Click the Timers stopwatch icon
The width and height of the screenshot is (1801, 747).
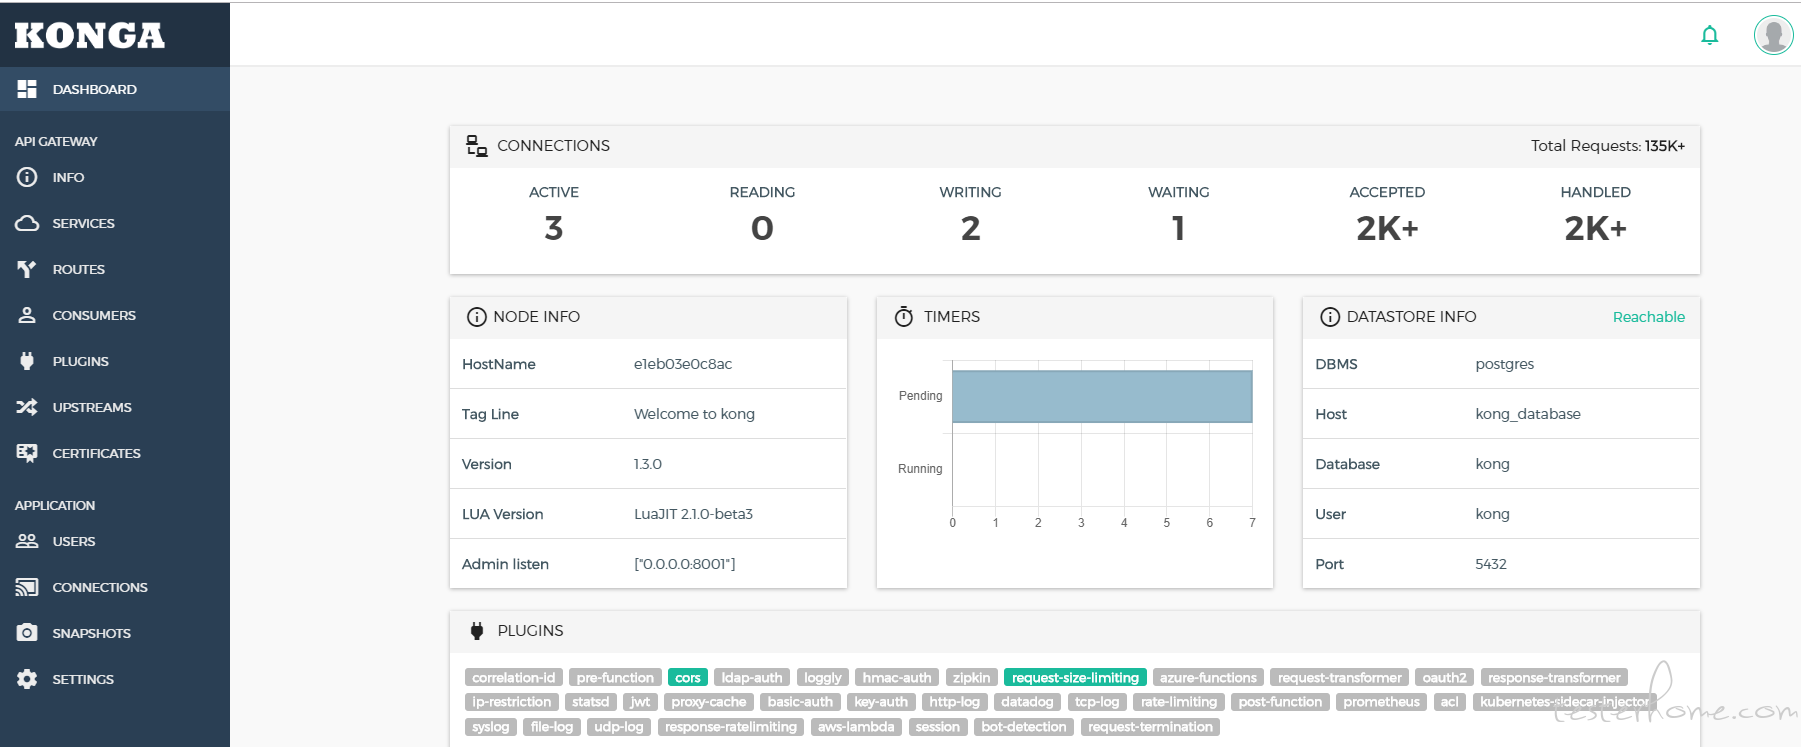904,317
